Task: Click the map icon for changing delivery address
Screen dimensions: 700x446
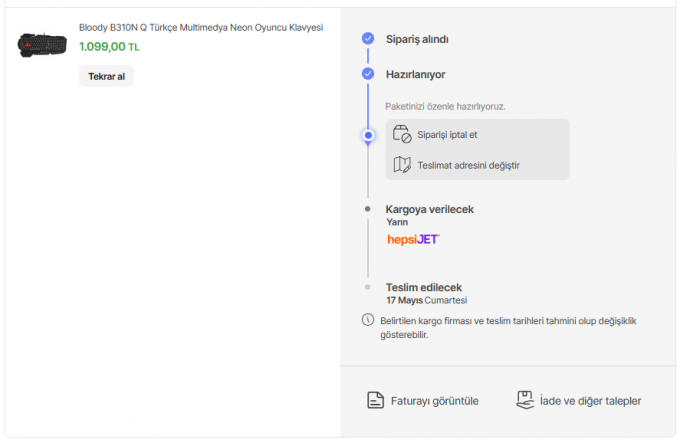Action: 402,165
